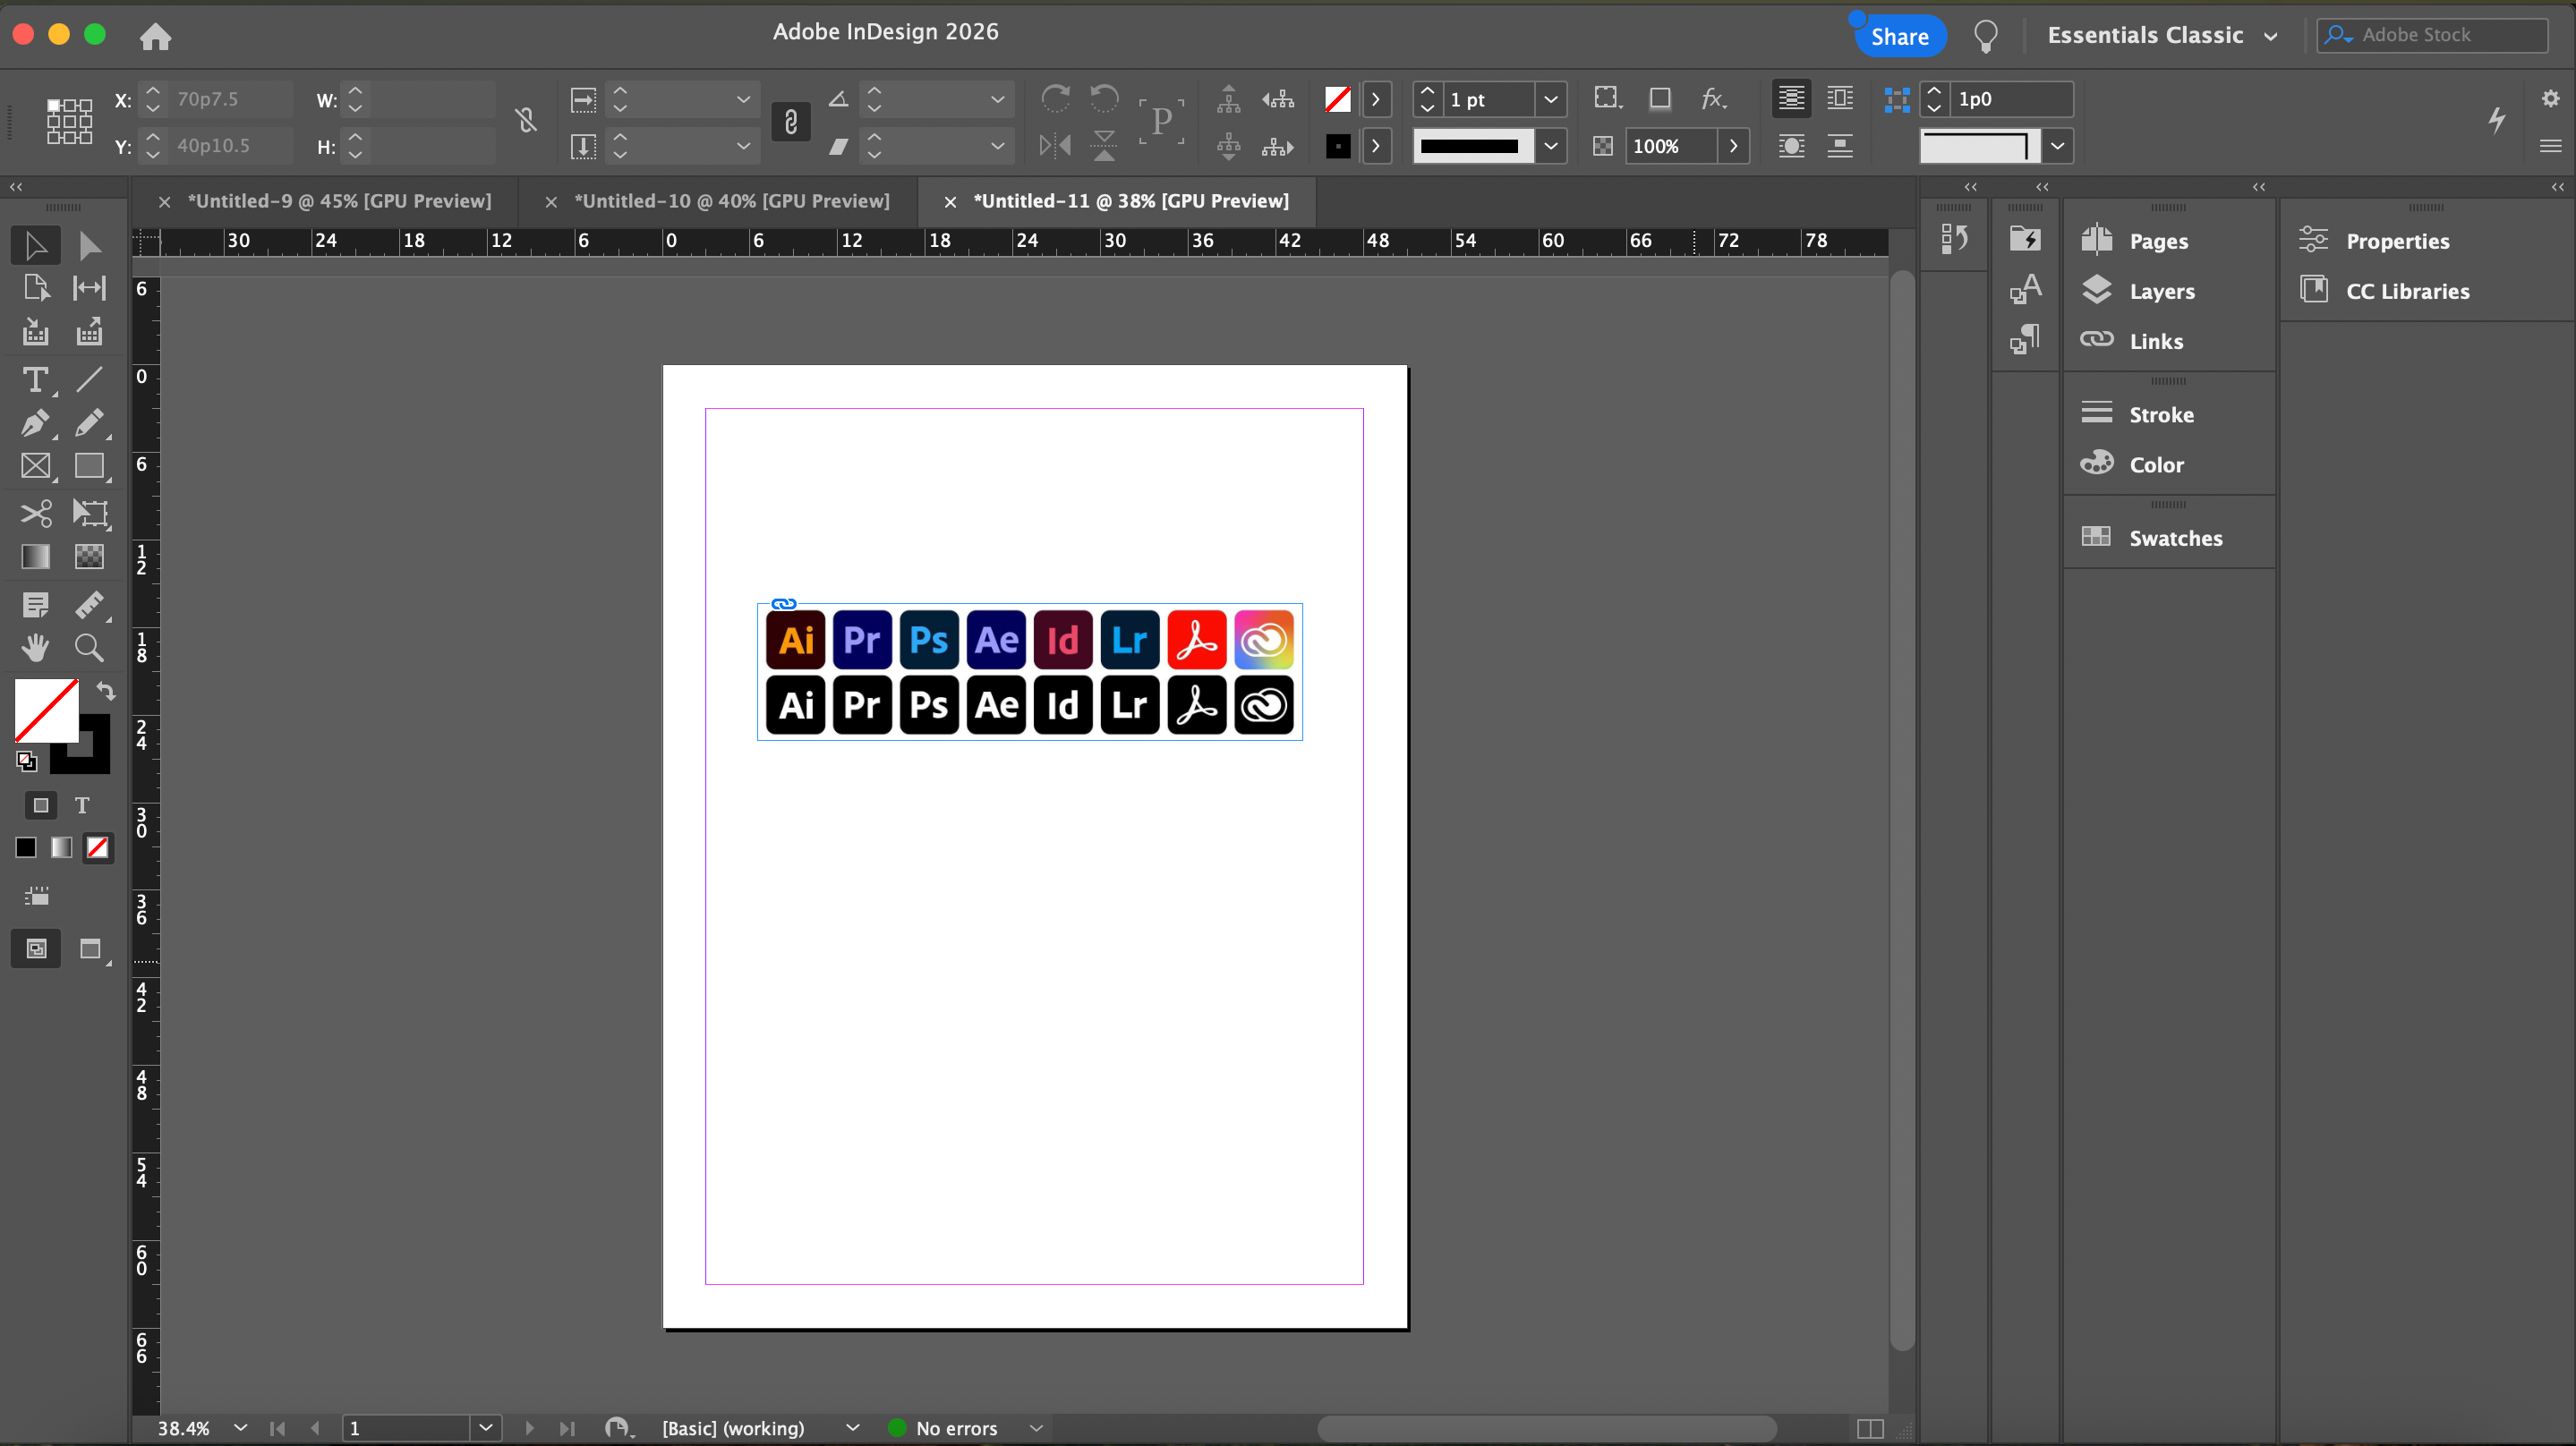Swap fill and stroke arrows
This screenshot has width=2576, height=1446.
tap(106, 691)
